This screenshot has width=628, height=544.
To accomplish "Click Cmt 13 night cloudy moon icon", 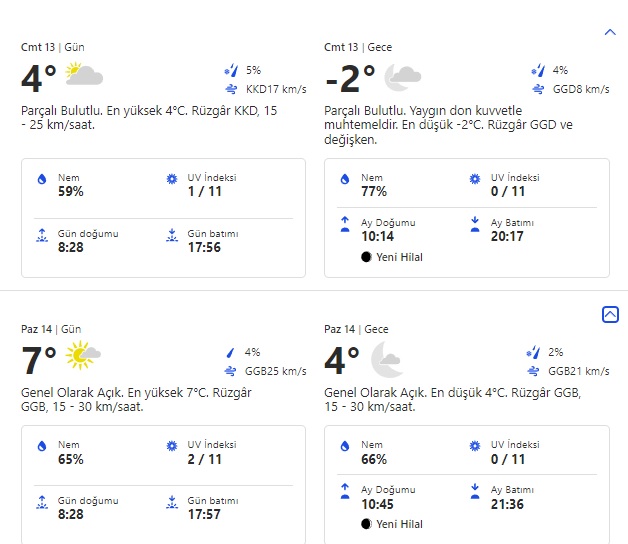I will 402,75.
